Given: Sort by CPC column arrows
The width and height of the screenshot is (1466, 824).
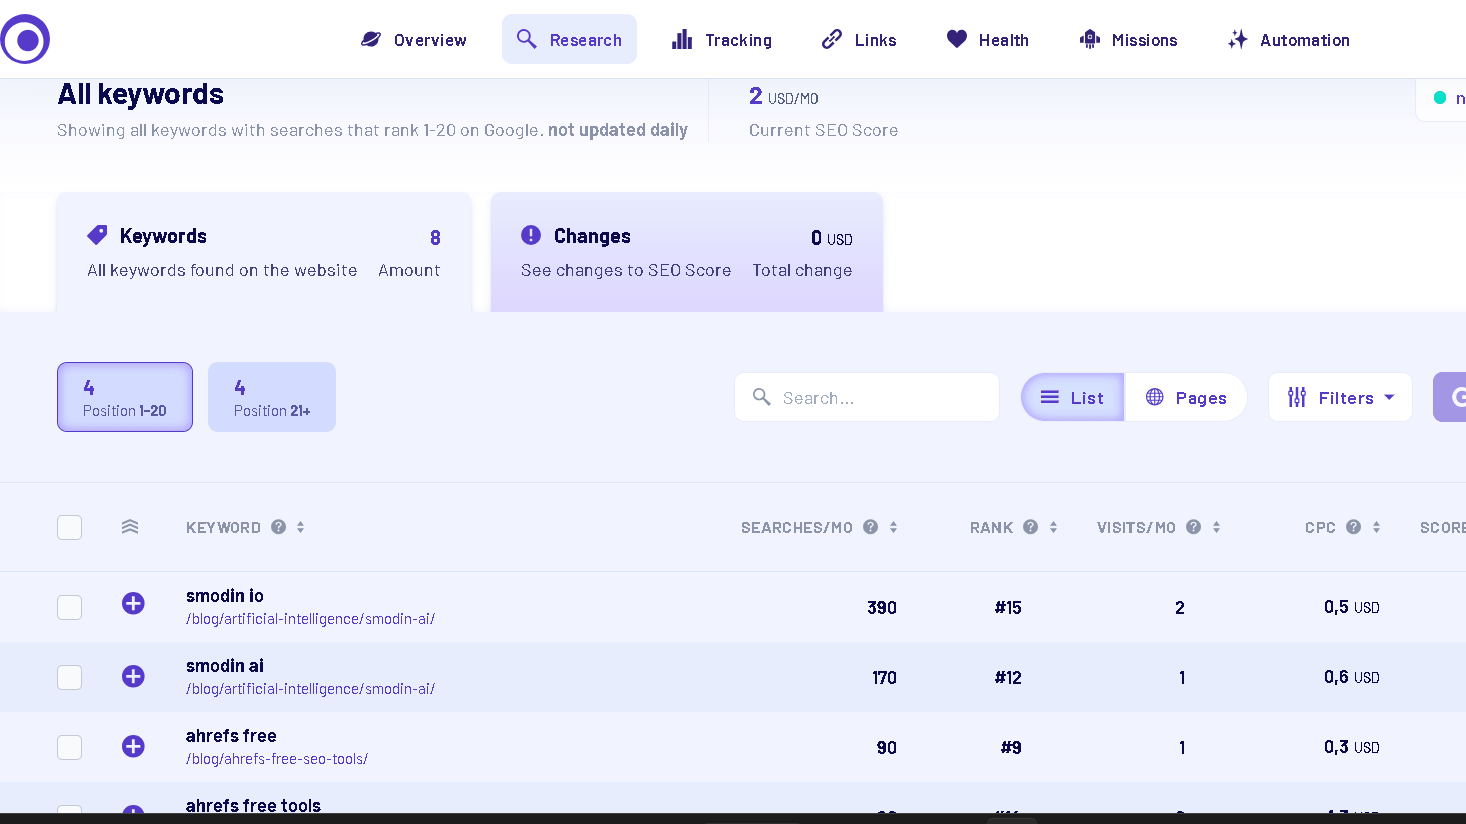Looking at the screenshot, I should point(1376,527).
